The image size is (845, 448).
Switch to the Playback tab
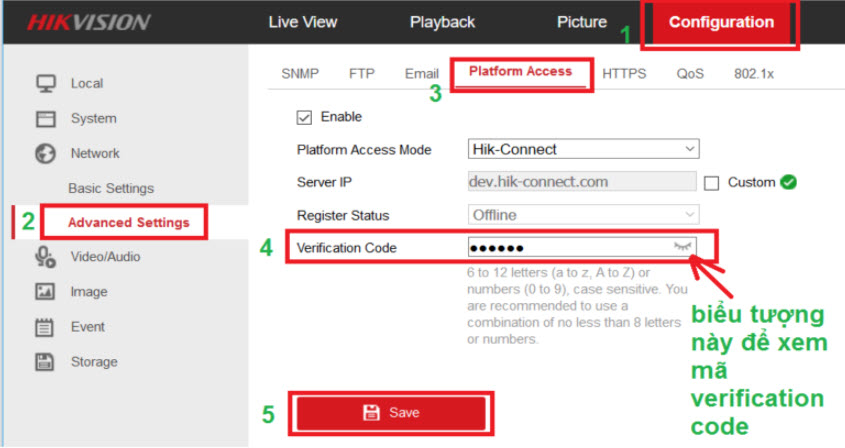coord(442,22)
